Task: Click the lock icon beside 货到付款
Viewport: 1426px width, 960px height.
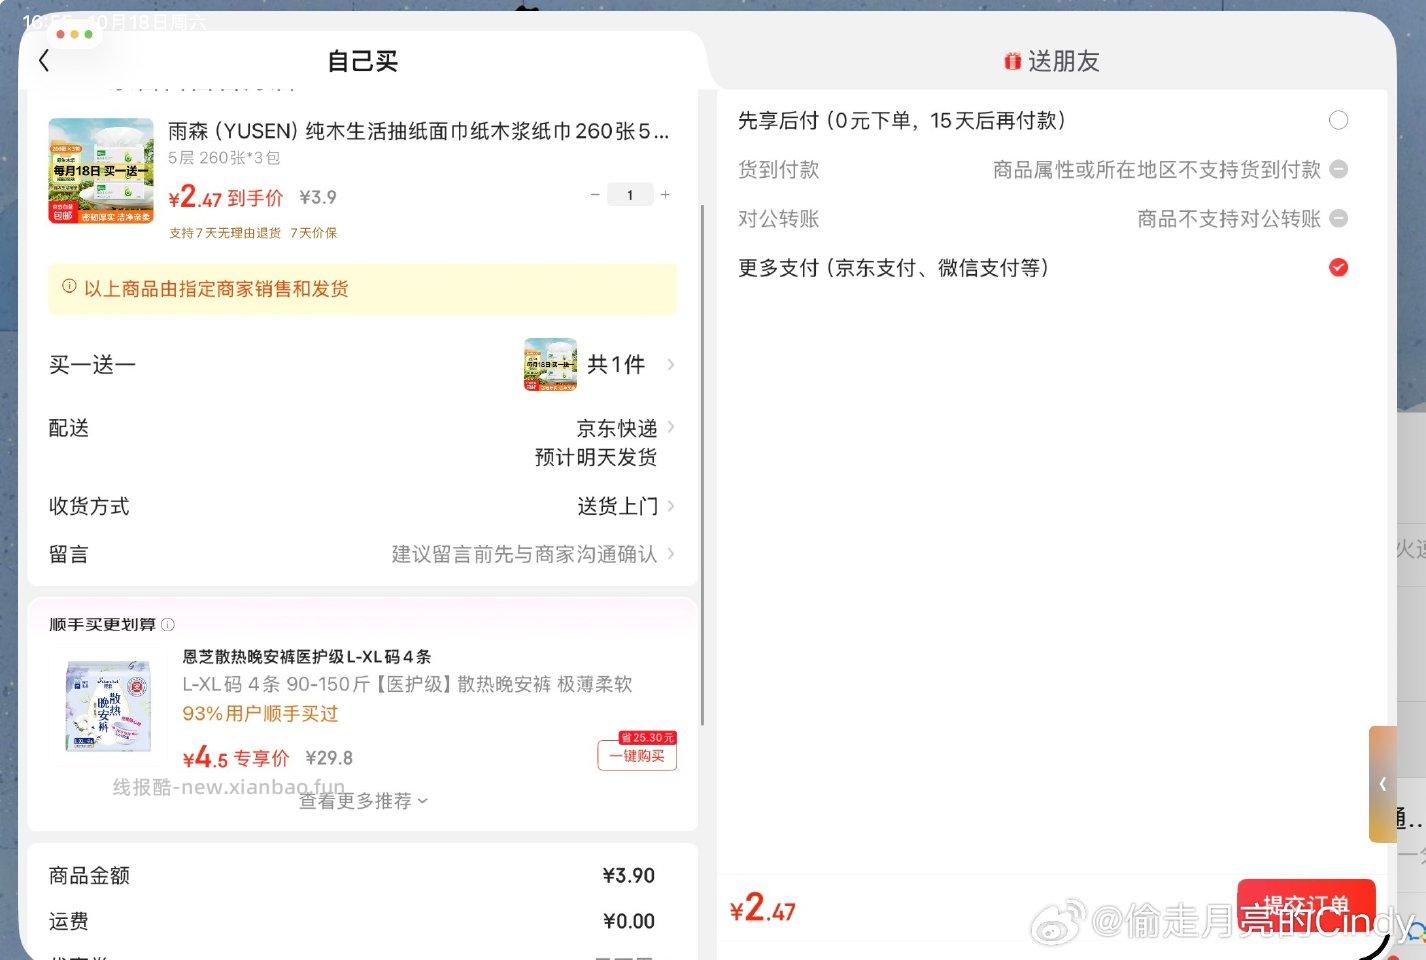Action: pos(1339,169)
